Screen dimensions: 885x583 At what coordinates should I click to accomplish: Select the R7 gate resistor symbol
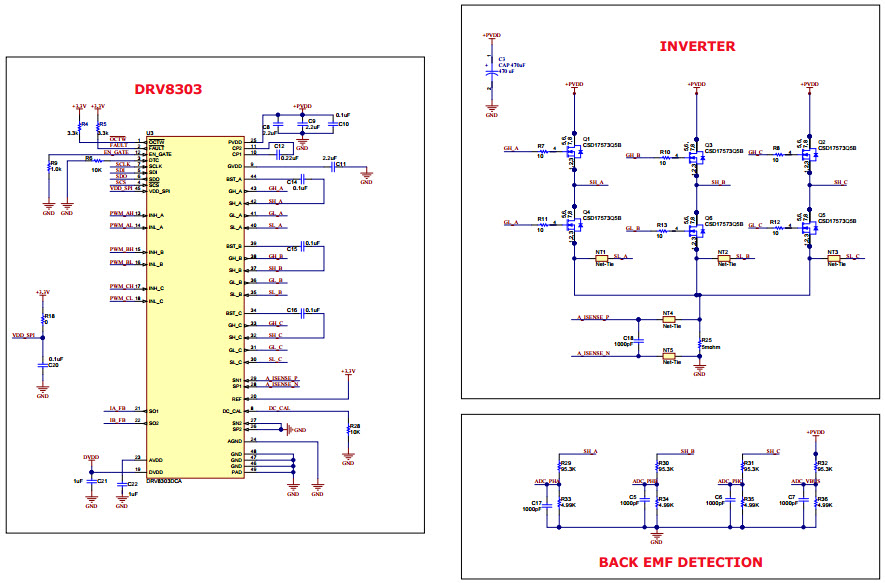[544, 151]
